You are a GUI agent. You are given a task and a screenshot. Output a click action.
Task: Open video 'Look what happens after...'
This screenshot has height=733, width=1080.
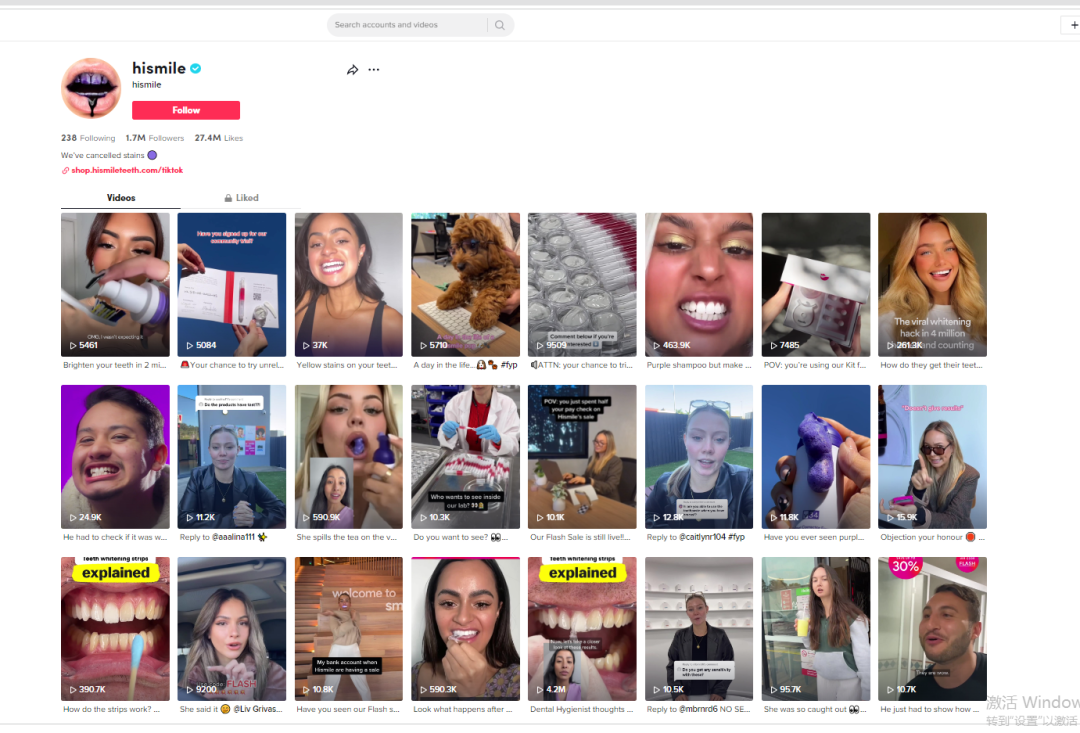point(466,629)
